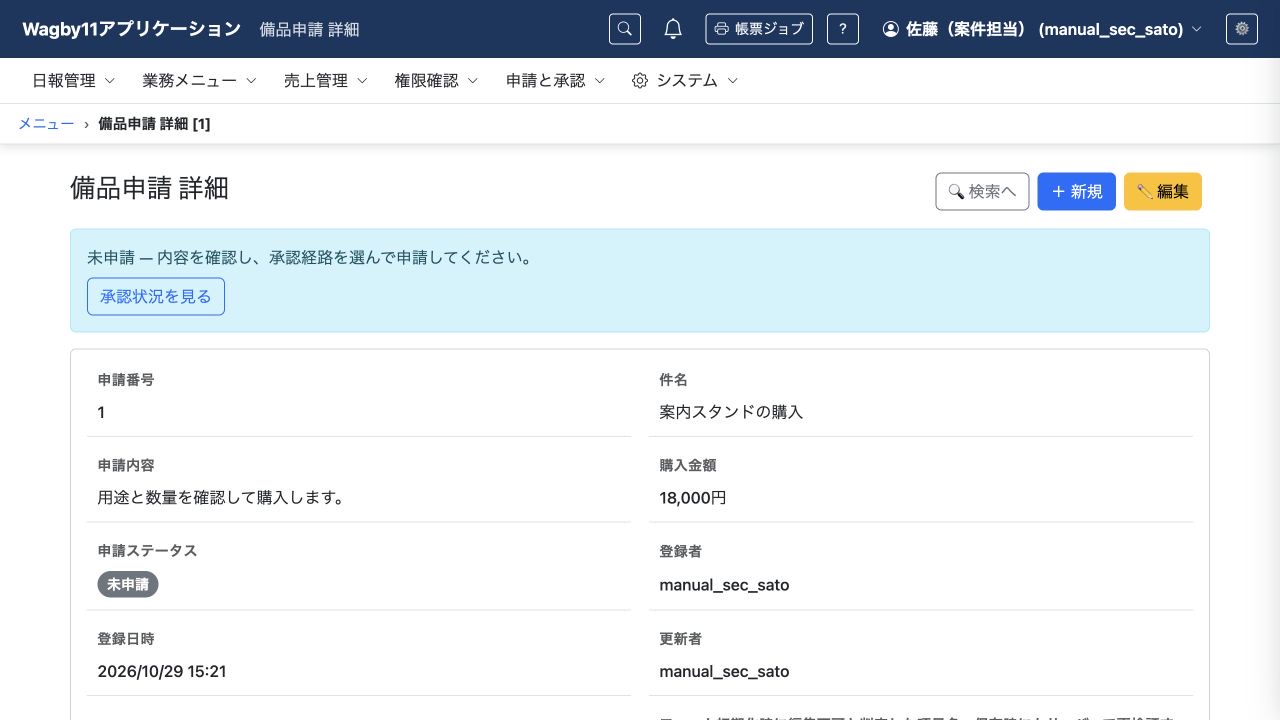The width and height of the screenshot is (1280, 720).
Task: Click 申請内容 text 用途と数量を確認して購入します。
Action: 221,497
